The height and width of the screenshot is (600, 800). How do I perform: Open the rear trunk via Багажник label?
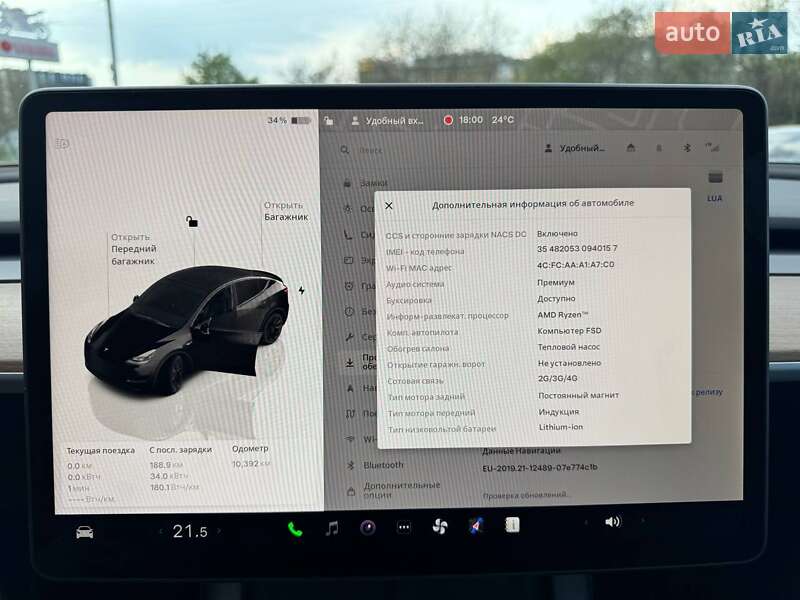pos(286,211)
